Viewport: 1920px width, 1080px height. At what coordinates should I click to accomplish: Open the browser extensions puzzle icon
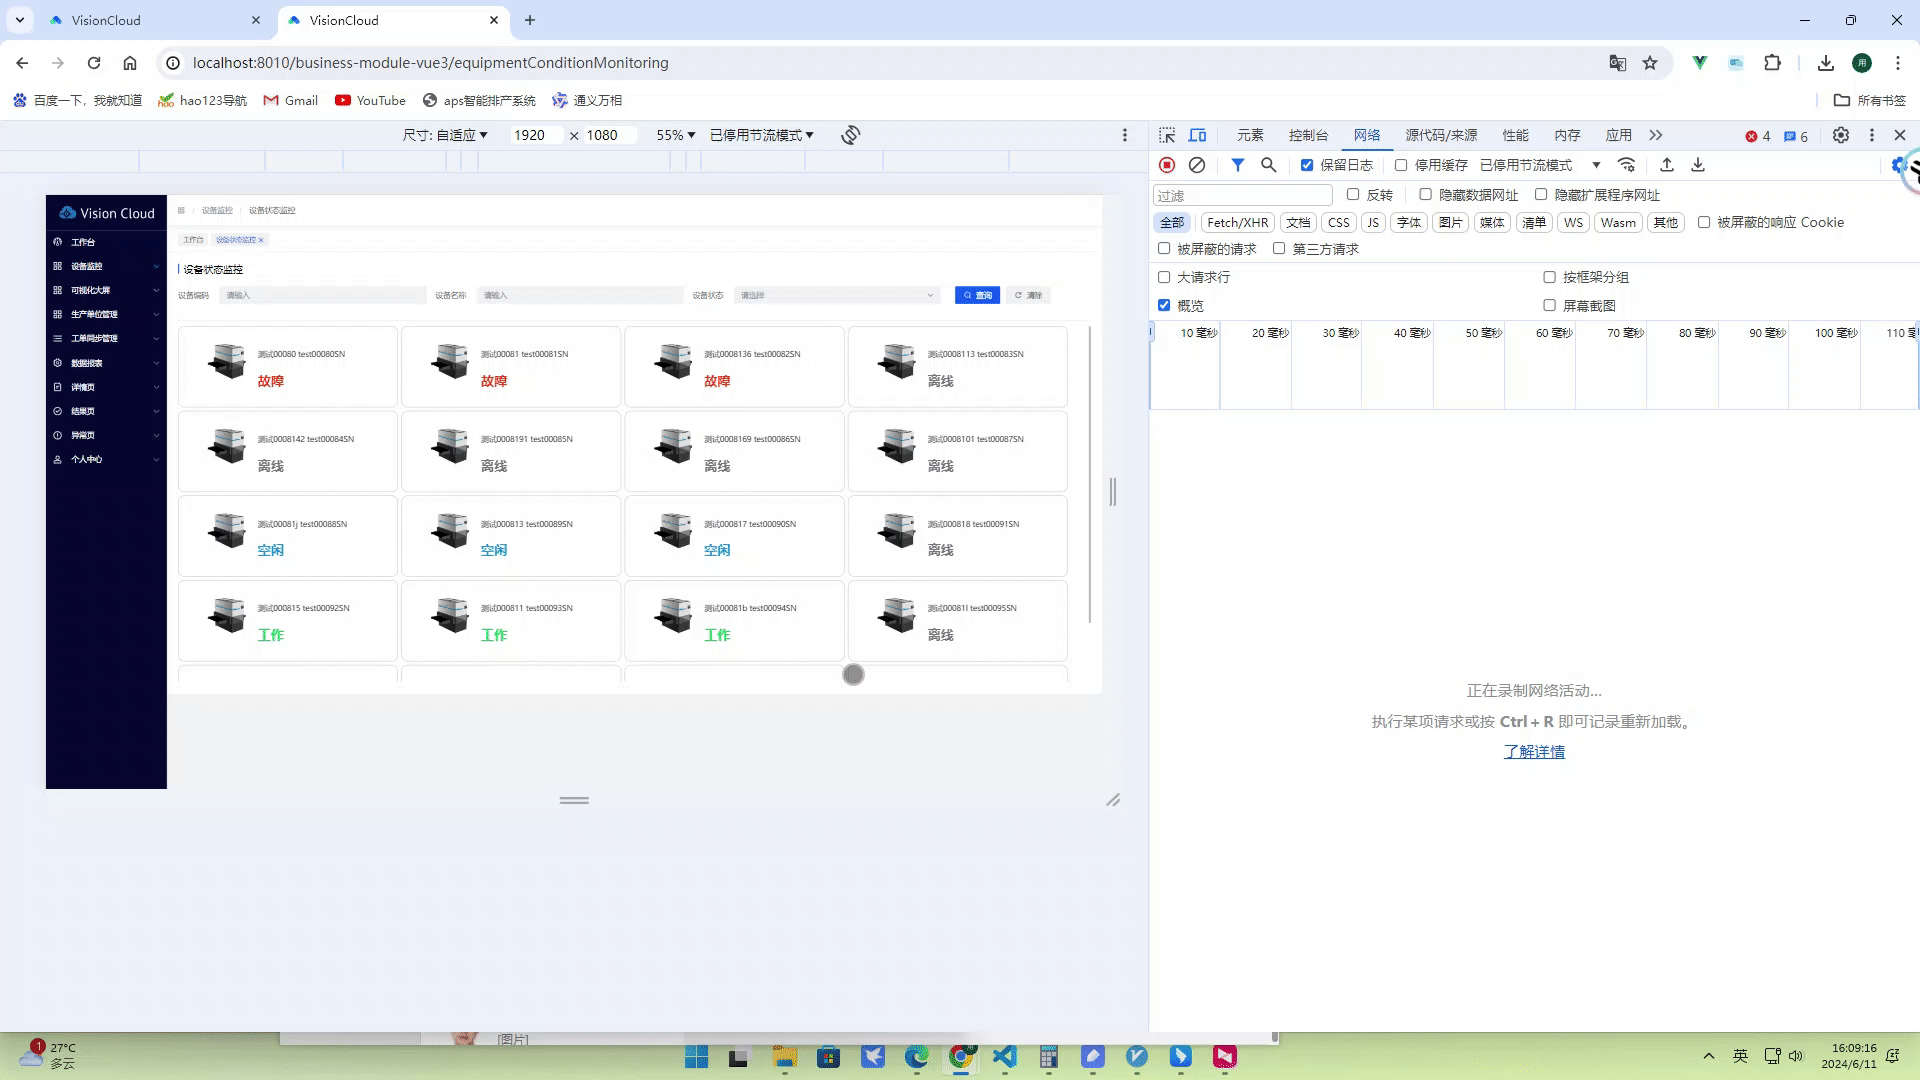point(1773,63)
